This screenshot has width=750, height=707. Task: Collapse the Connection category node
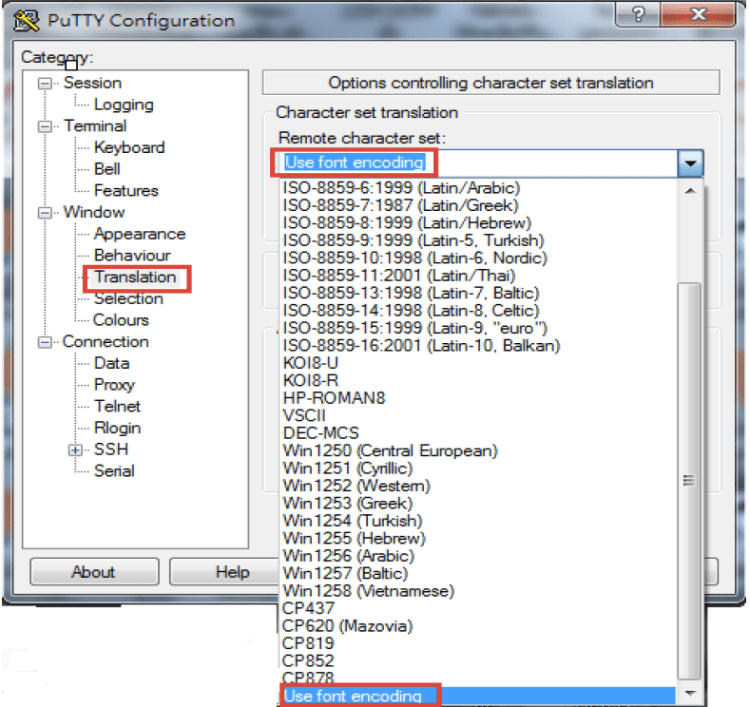tap(45, 342)
